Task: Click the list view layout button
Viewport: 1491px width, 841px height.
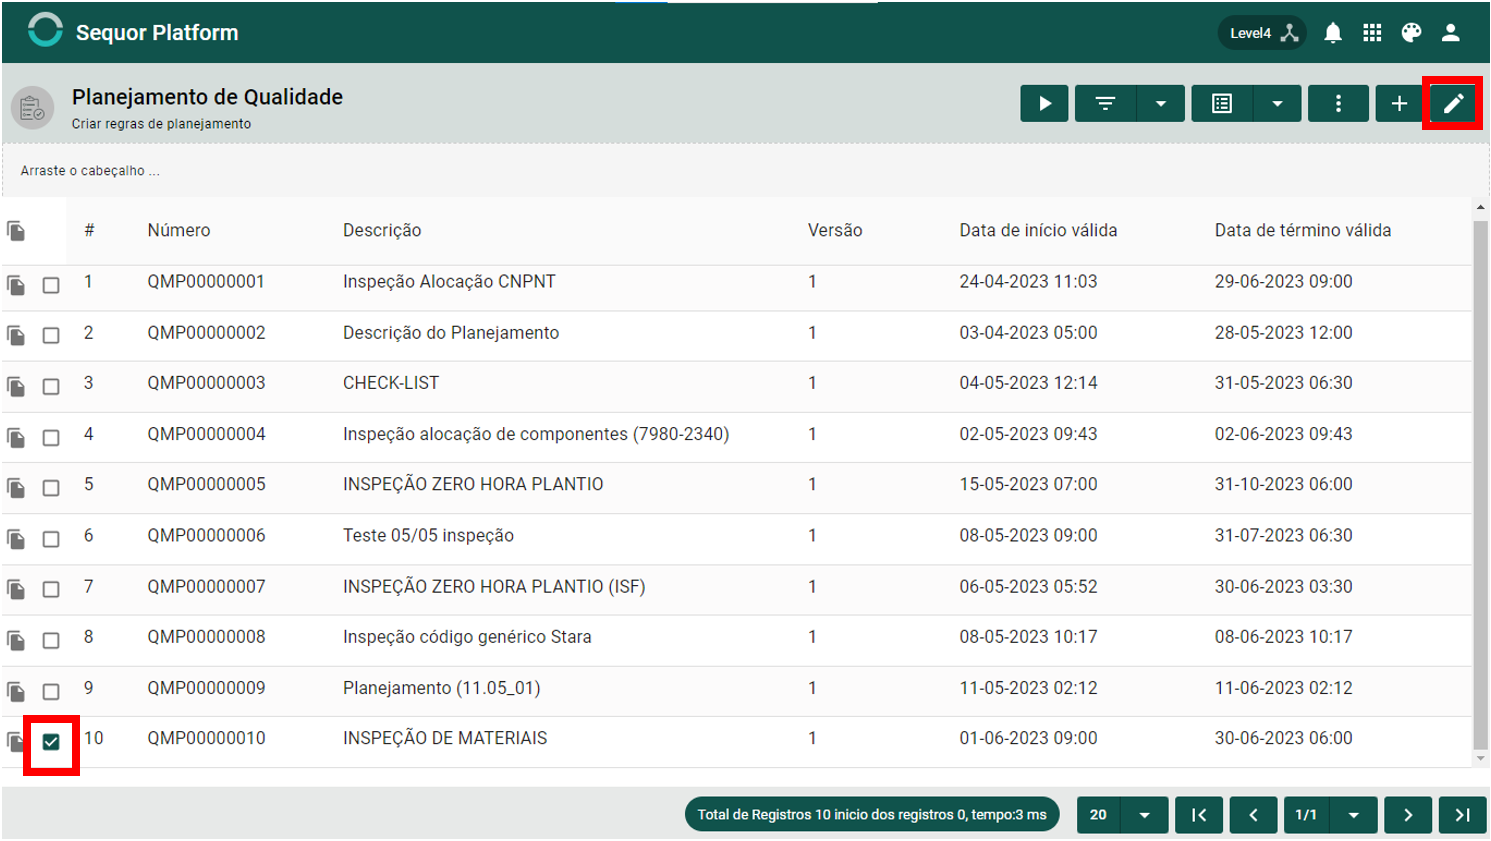Action: pyautogui.click(x=1222, y=103)
